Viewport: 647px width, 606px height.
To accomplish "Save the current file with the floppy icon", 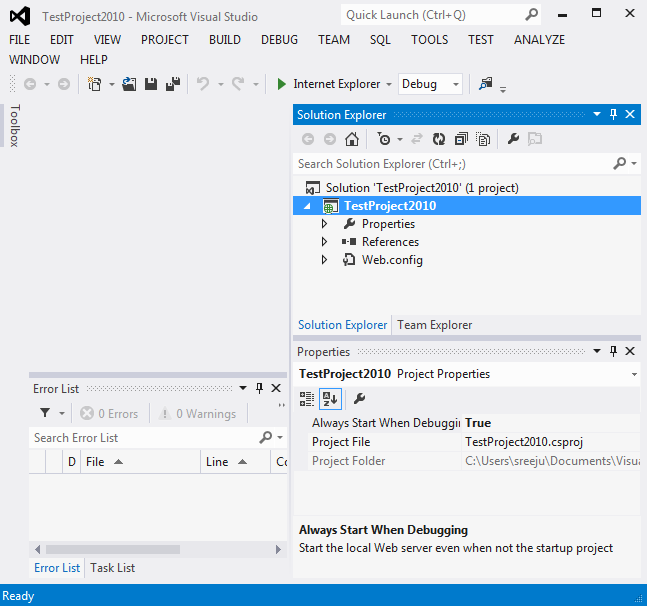I will click(x=151, y=84).
